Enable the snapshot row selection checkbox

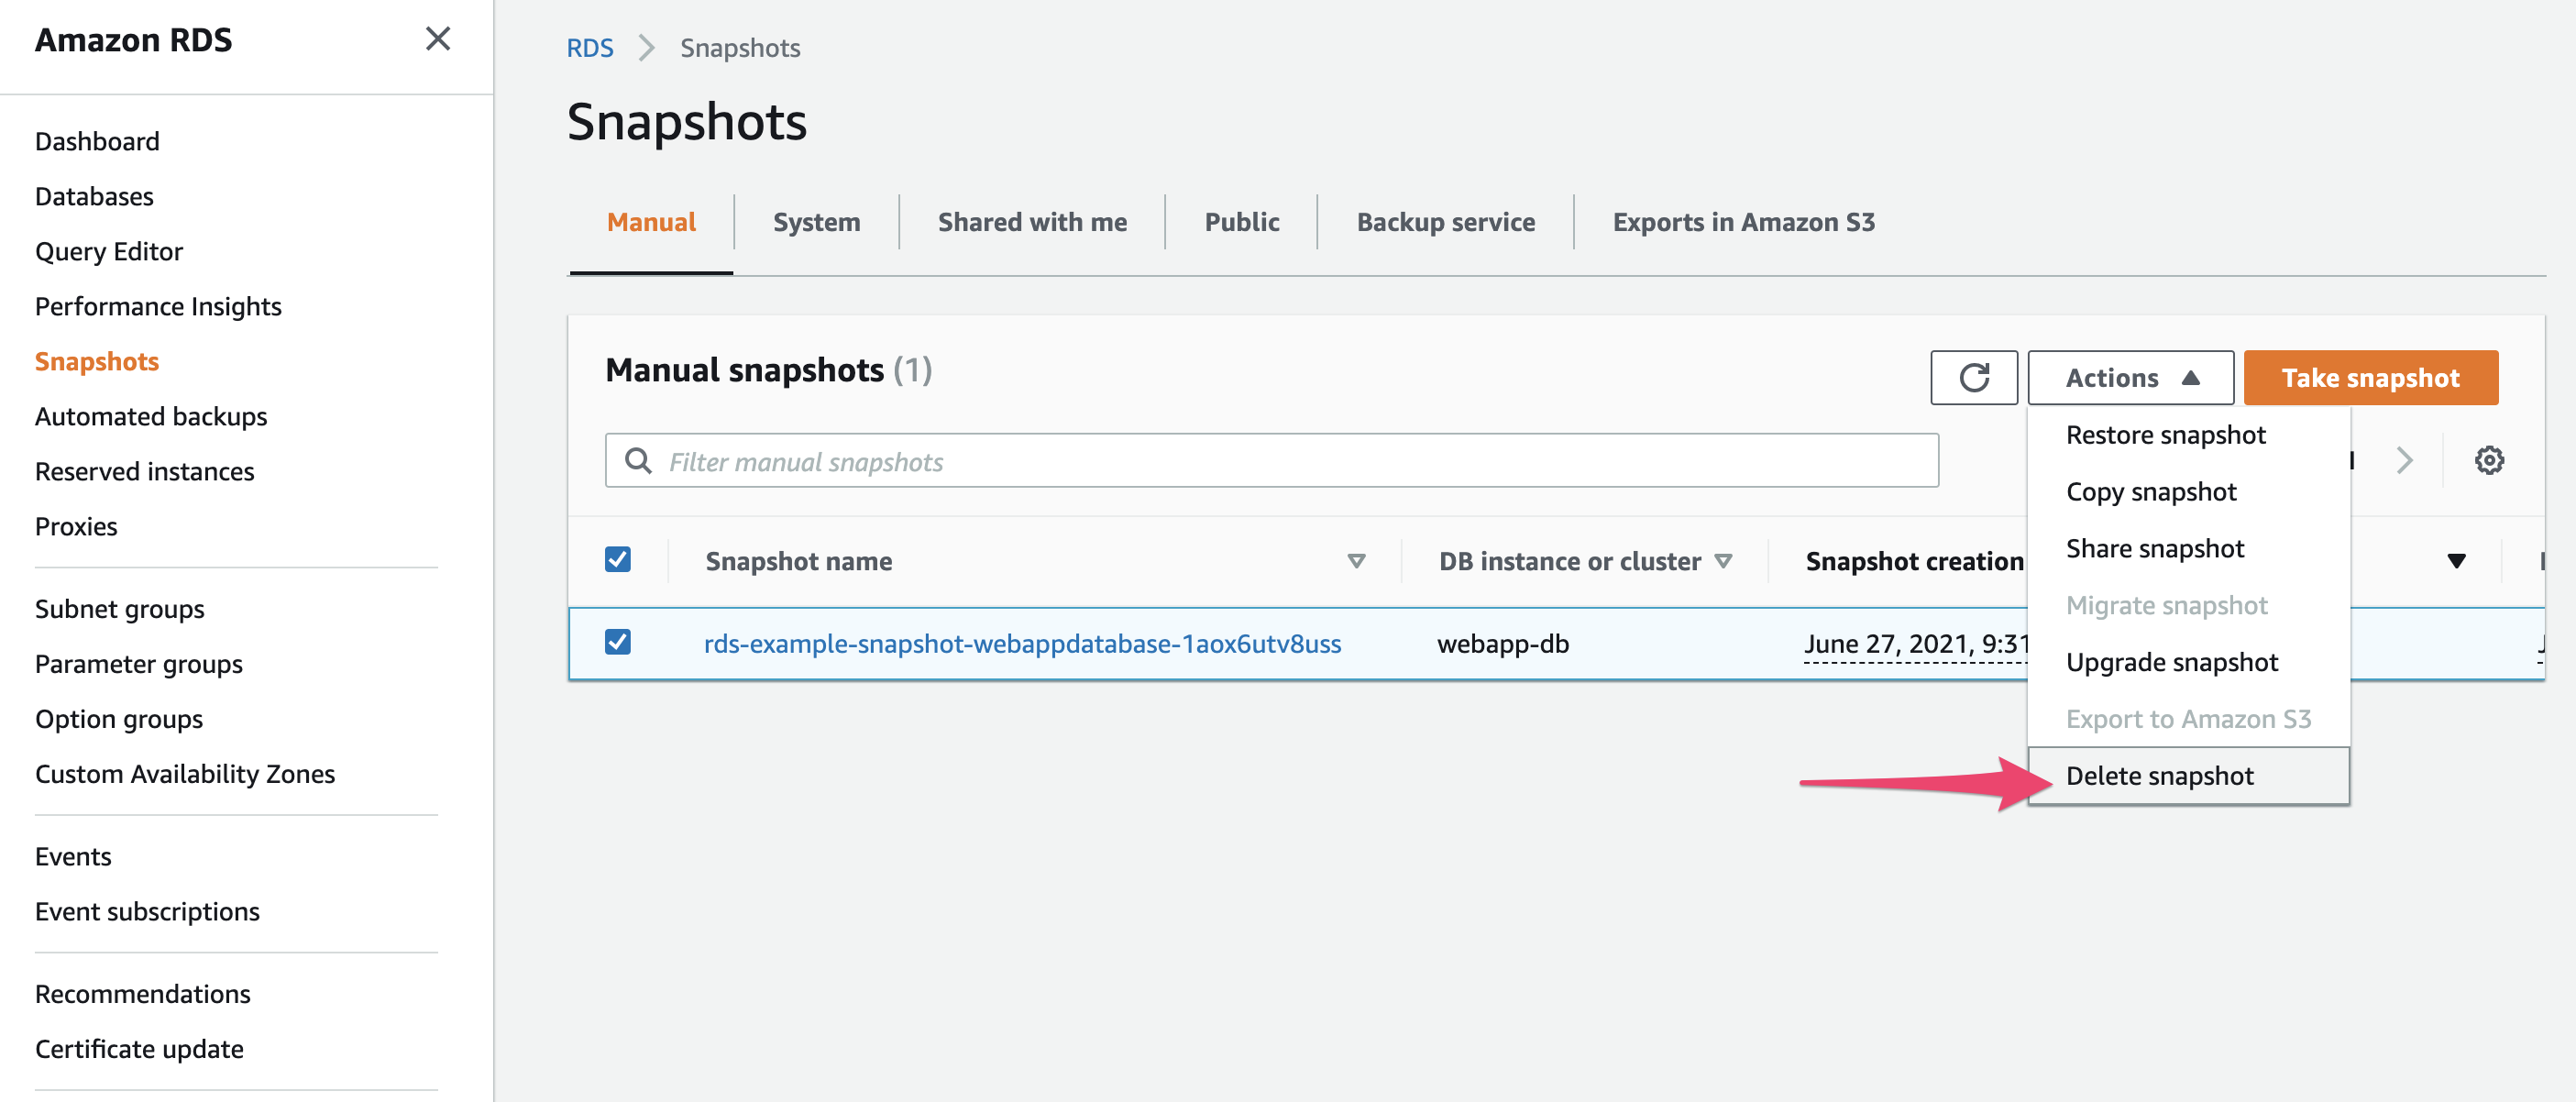(x=621, y=642)
